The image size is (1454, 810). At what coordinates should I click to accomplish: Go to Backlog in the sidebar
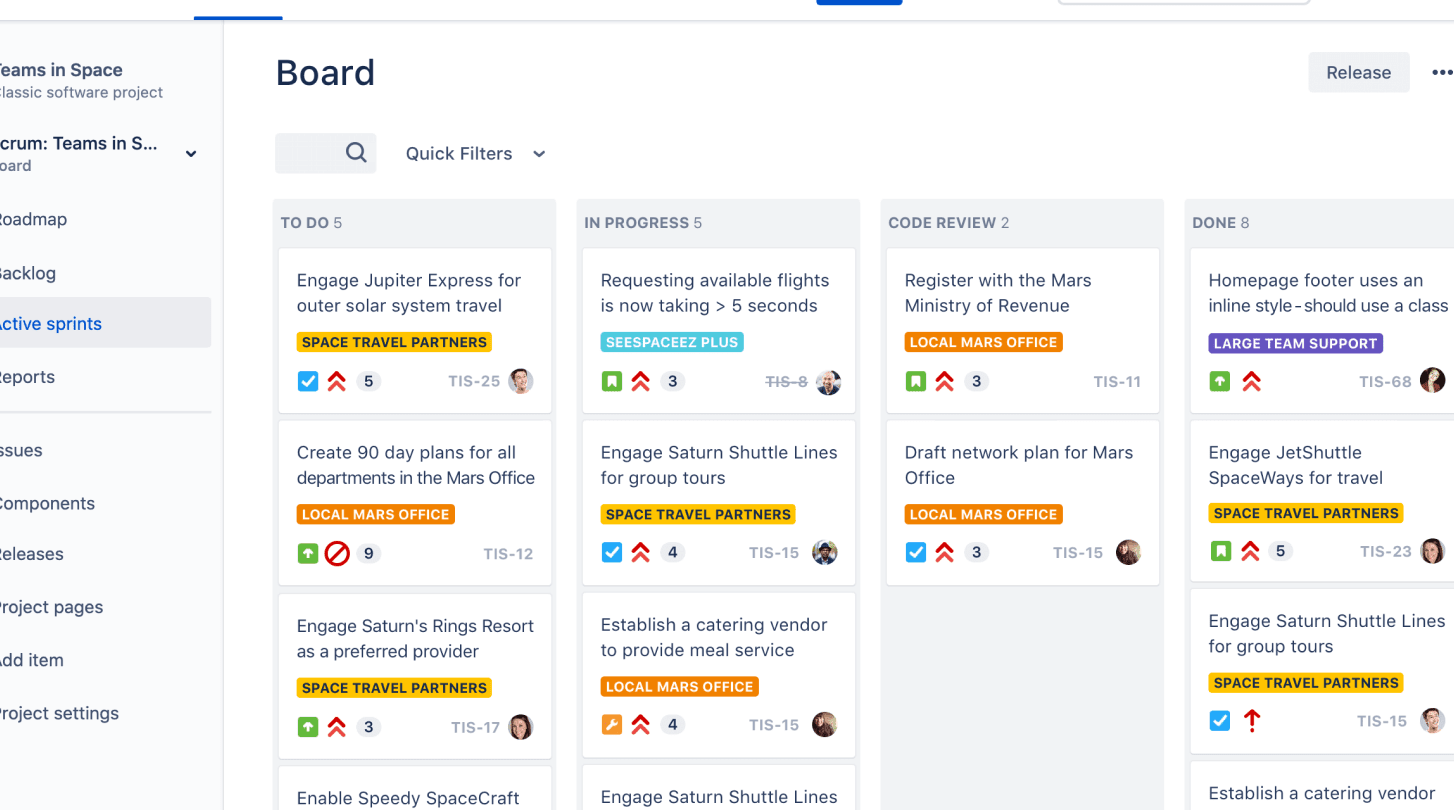27,273
